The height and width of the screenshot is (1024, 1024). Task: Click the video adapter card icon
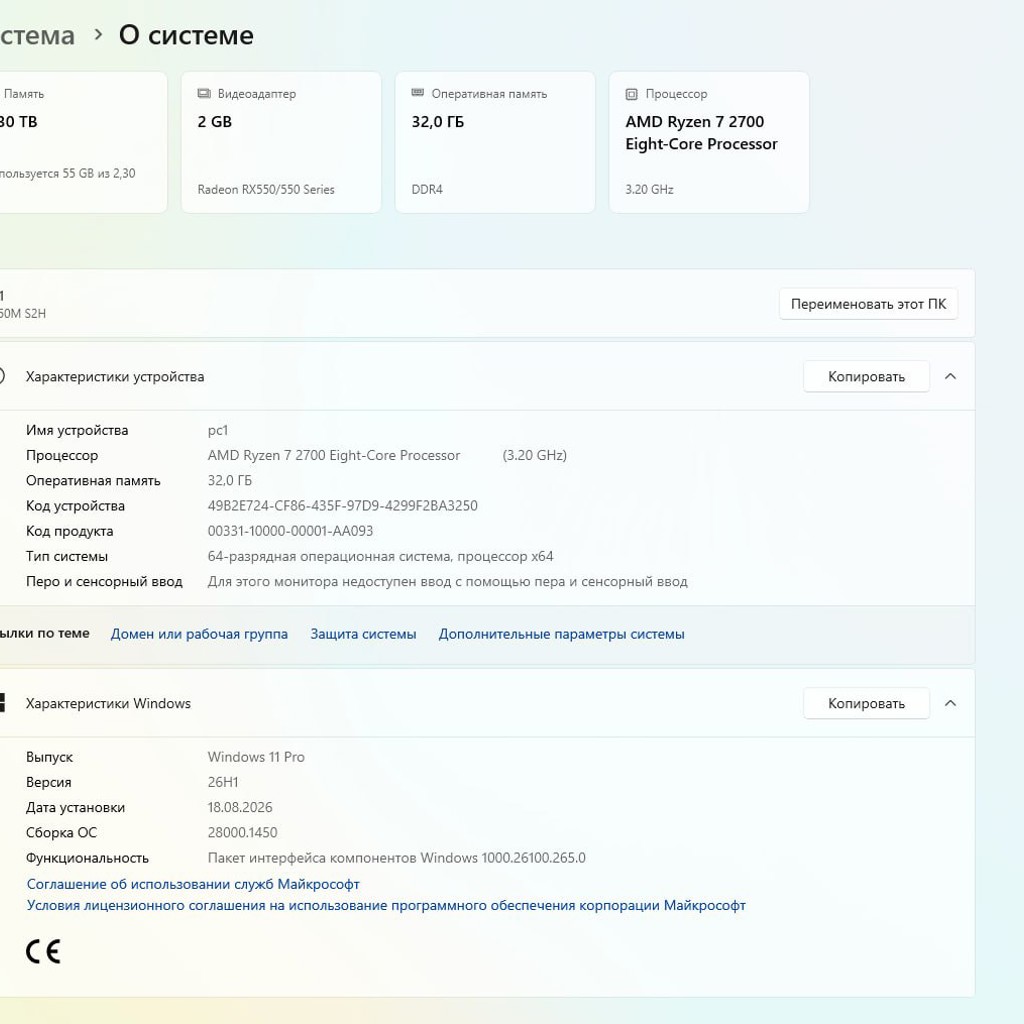pos(204,93)
